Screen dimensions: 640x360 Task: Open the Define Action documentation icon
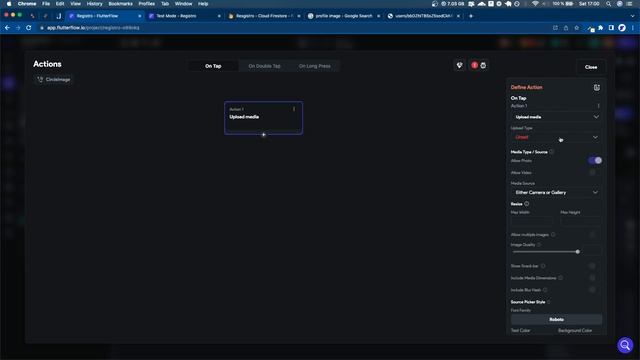[597, 87]
